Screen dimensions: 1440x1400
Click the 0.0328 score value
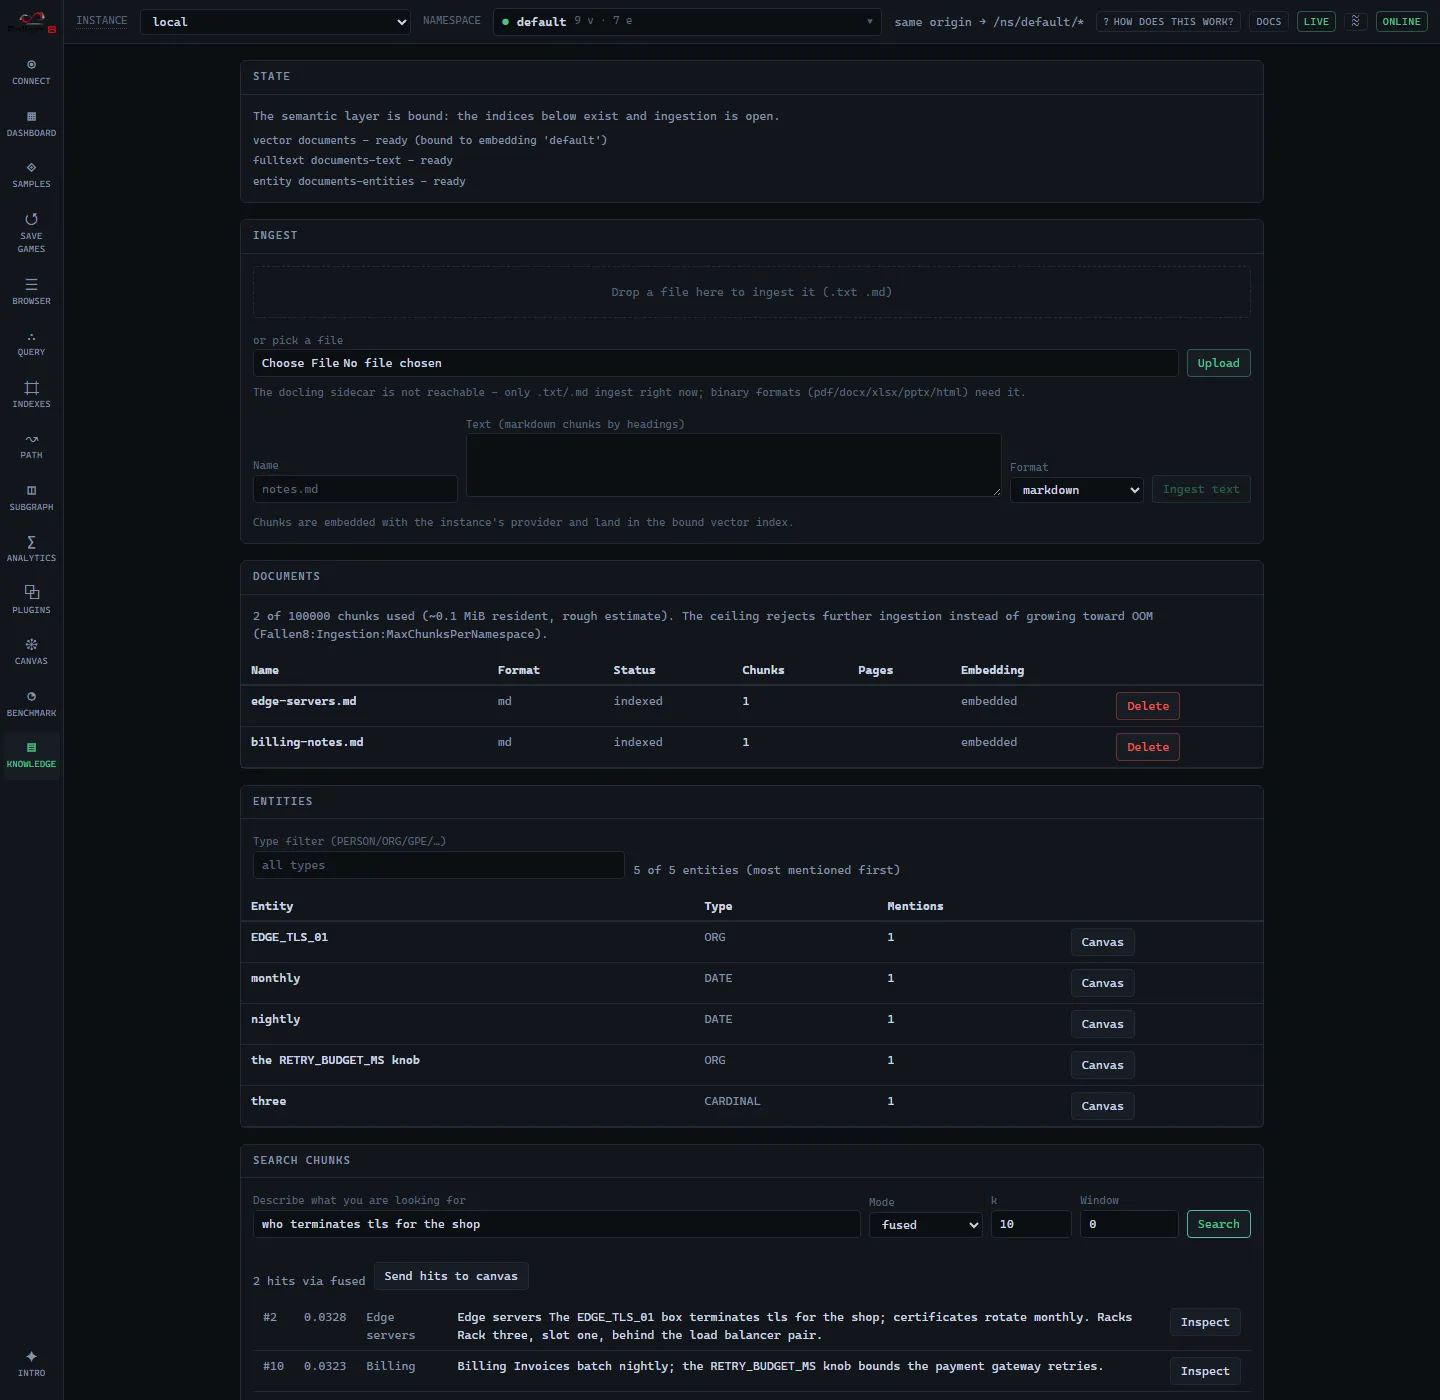click(x=325, y=1317)
